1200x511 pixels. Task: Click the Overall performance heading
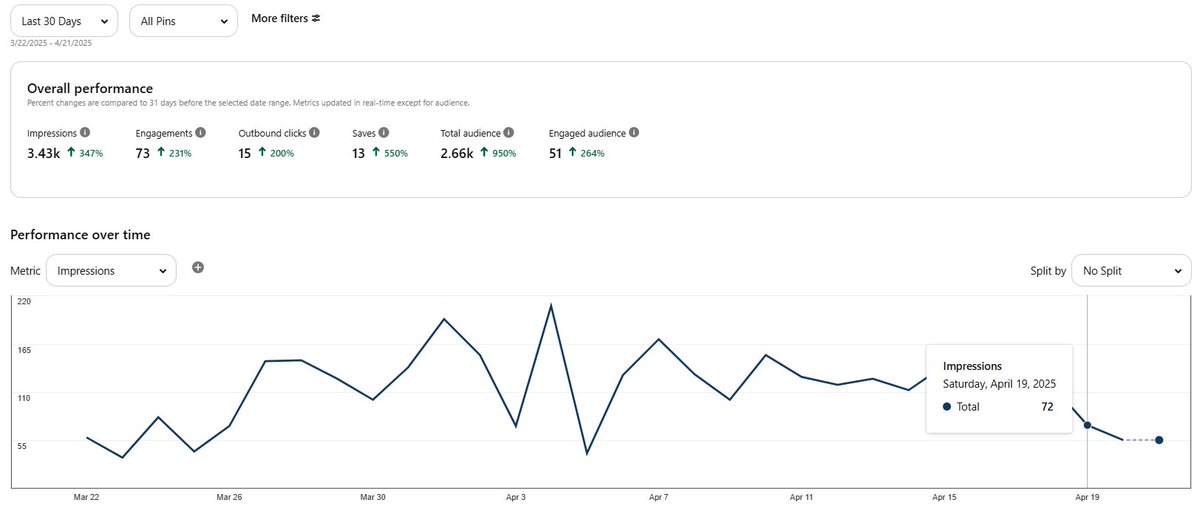coord(90,88)
